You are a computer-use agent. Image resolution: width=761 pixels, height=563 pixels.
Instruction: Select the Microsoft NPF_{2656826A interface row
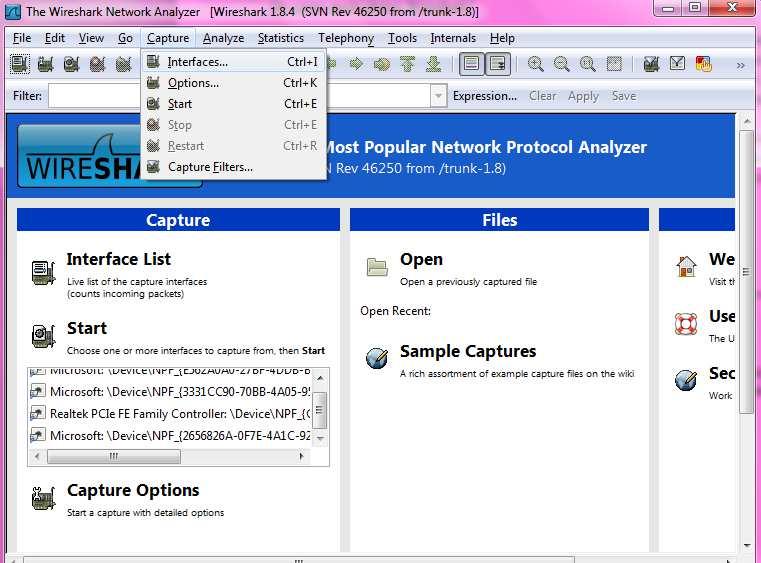pos(169,435)
